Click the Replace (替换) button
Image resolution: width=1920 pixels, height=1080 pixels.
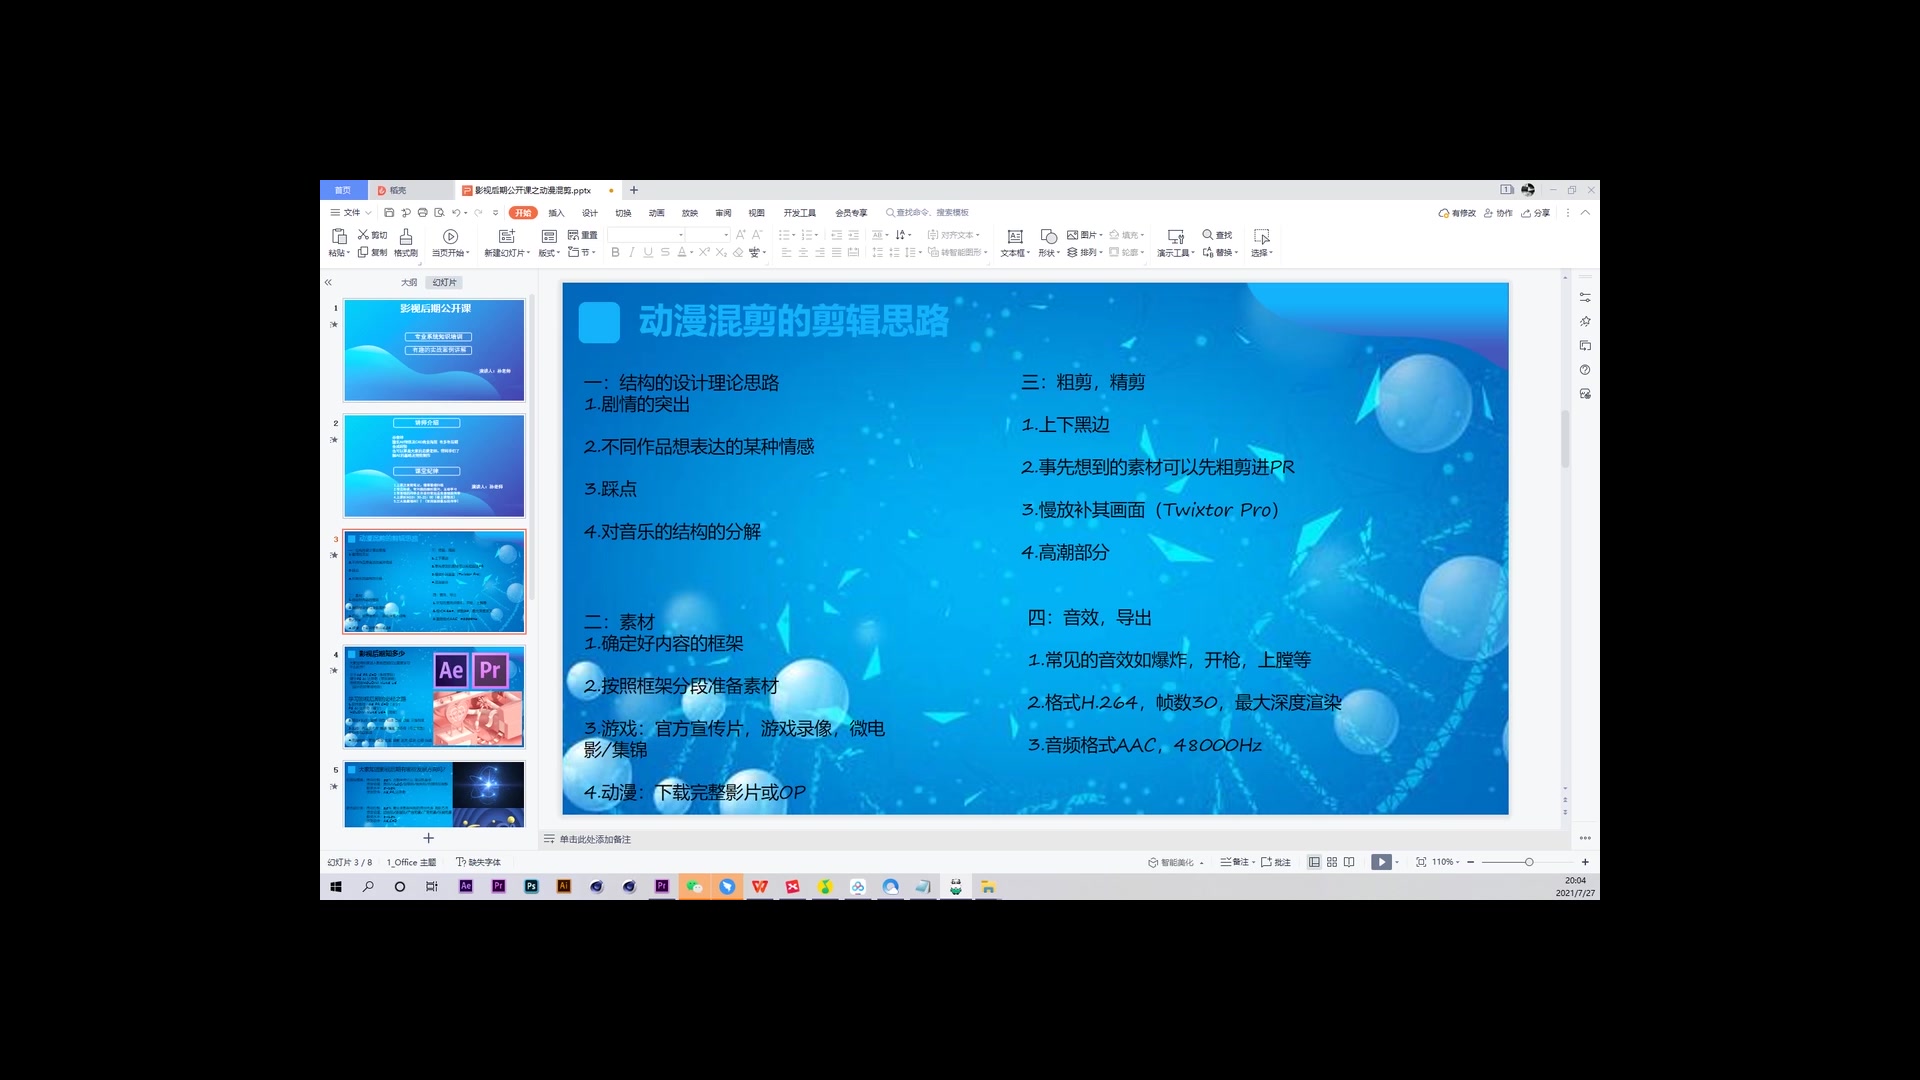pyautogui.click(x=1219, y=253)
